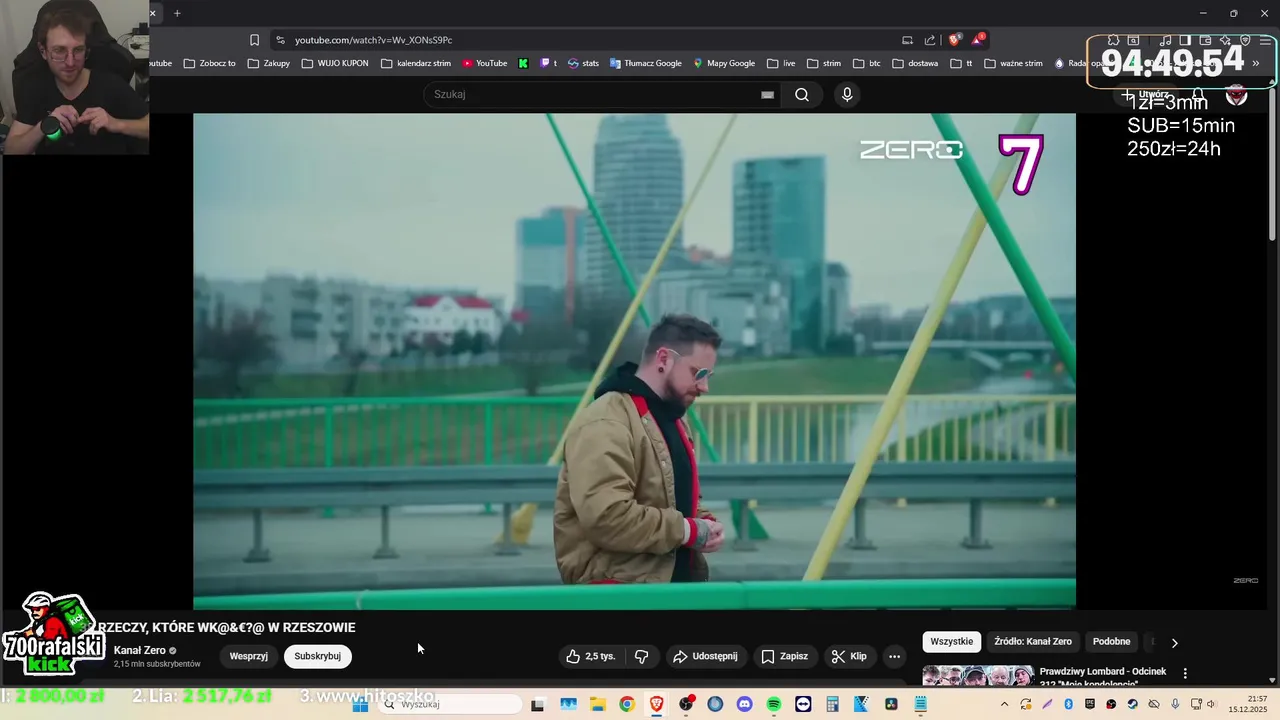1280x720 pixels.
Task: Open kalendarz strim bookmark folder
Action: (416, 63)
